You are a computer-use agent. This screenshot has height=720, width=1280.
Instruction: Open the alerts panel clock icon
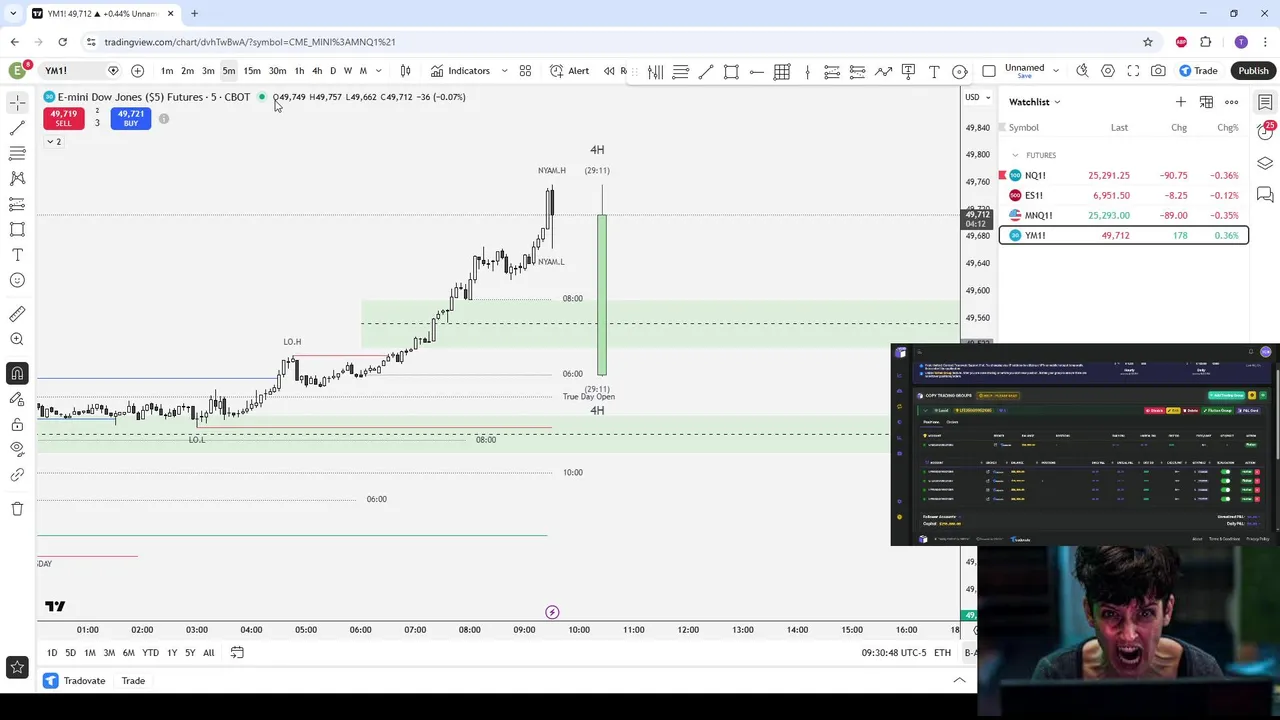1265,133
